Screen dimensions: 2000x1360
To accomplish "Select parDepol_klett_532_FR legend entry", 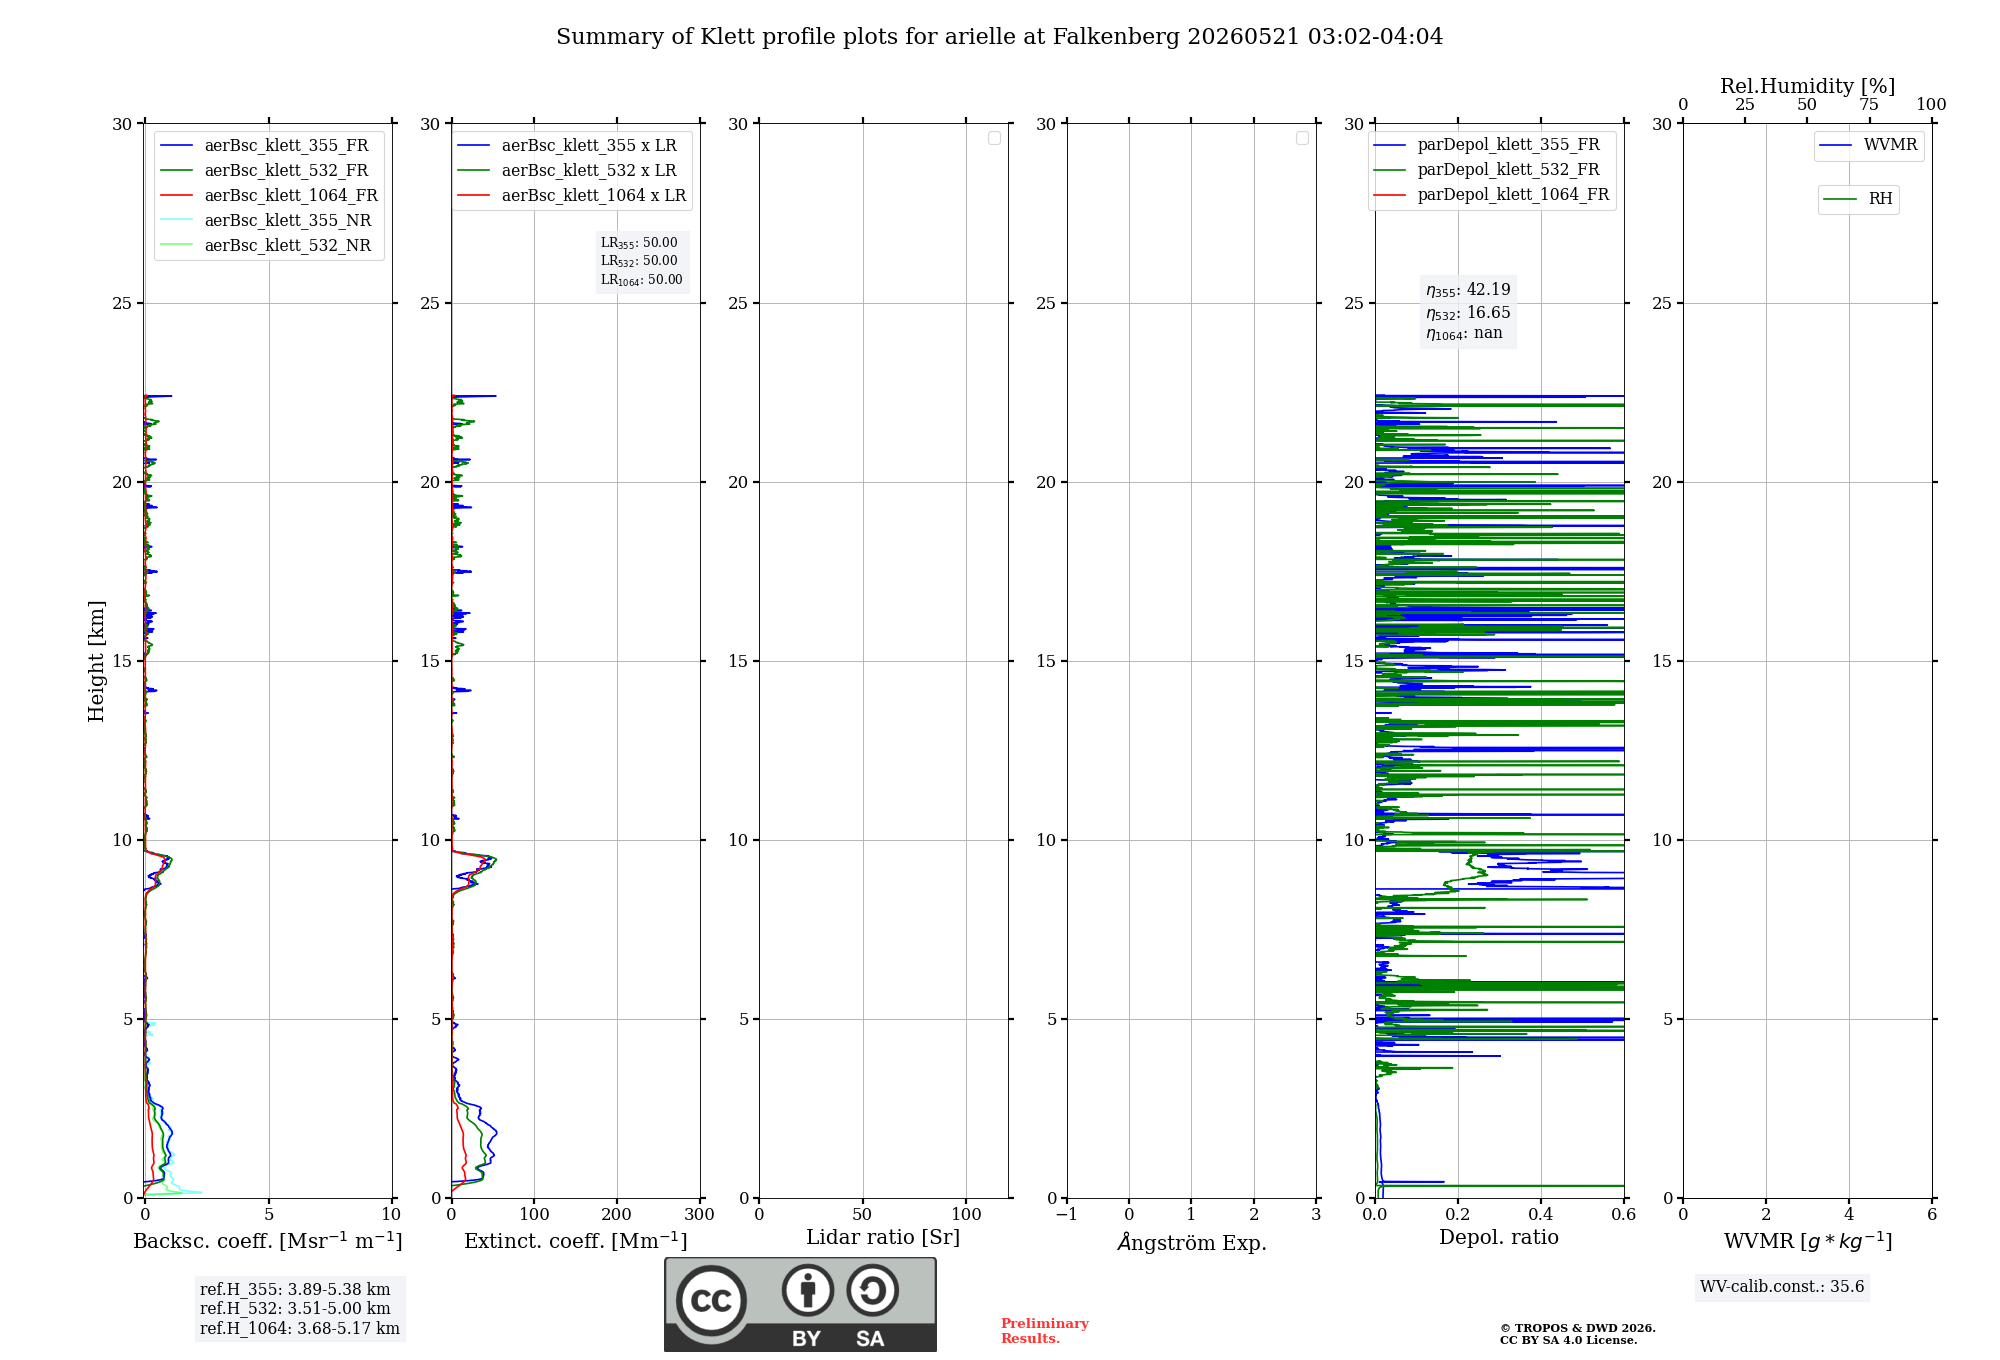I will point(1486,169).
